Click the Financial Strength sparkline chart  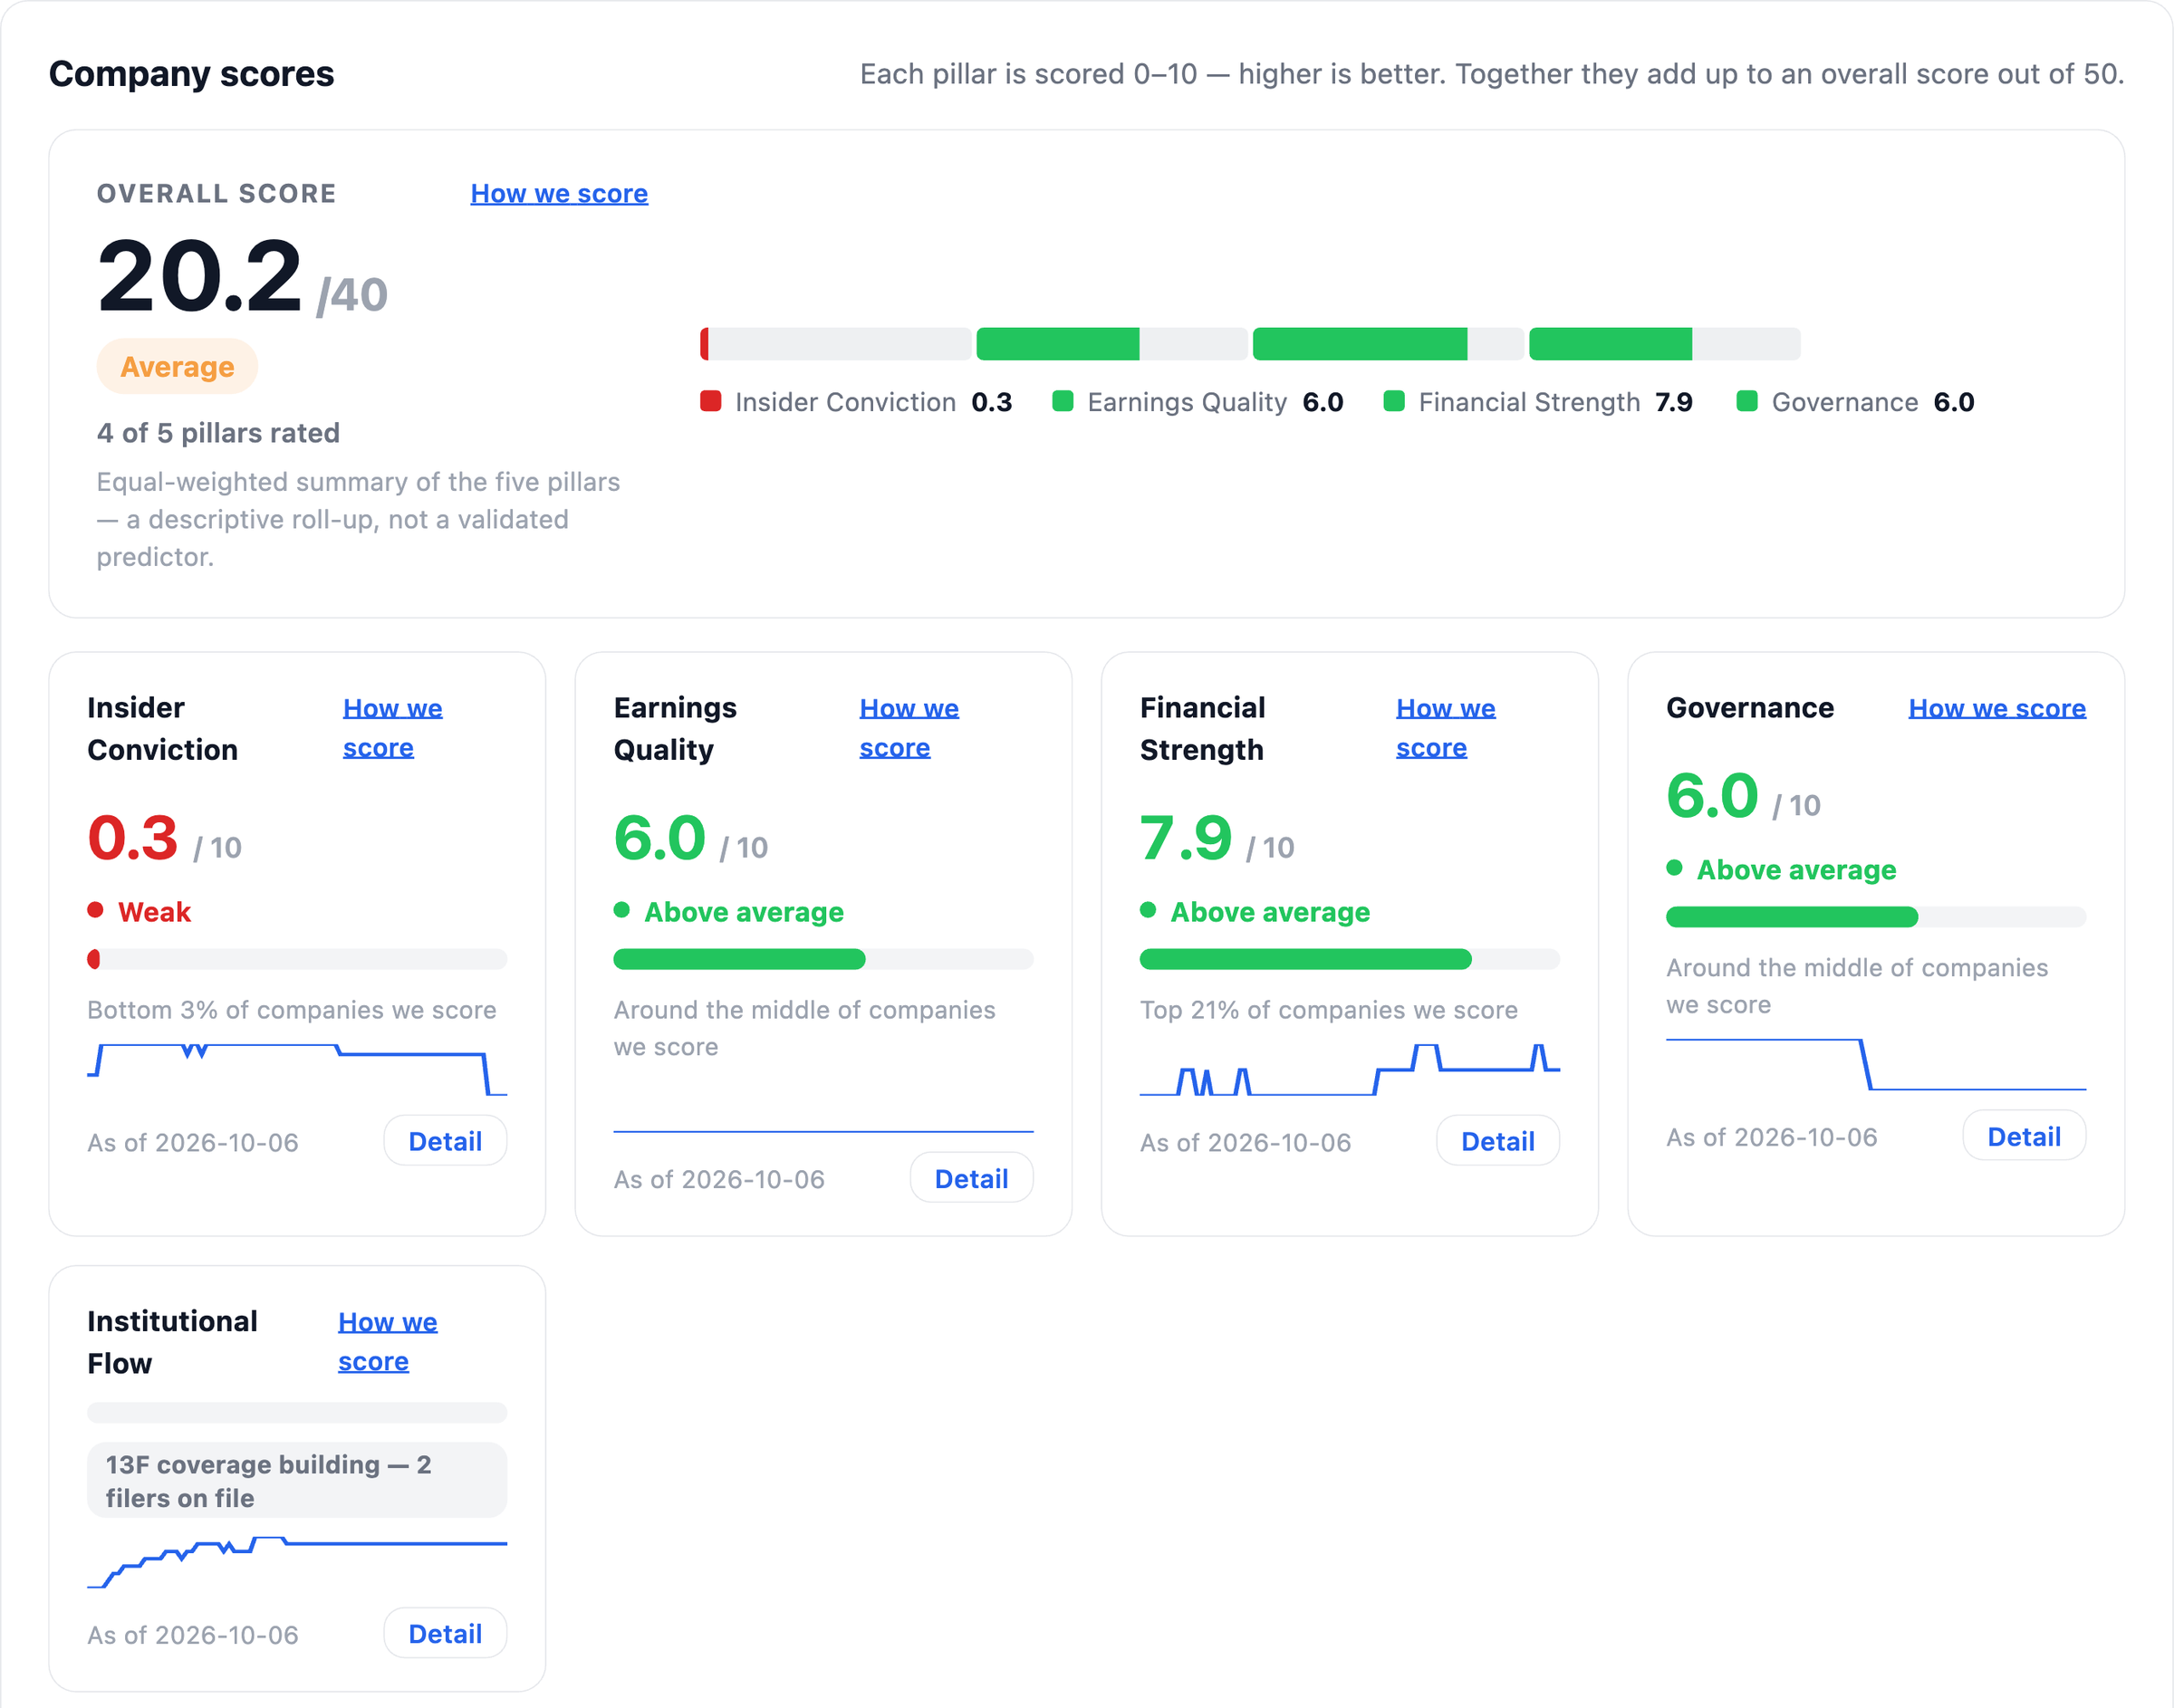tap(1349, 1069)
